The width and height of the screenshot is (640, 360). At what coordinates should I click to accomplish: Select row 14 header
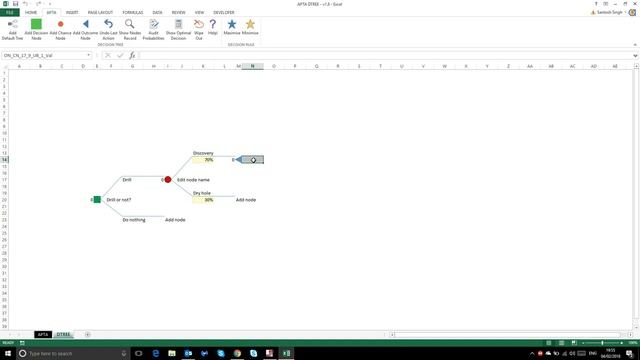pos(4,160)
